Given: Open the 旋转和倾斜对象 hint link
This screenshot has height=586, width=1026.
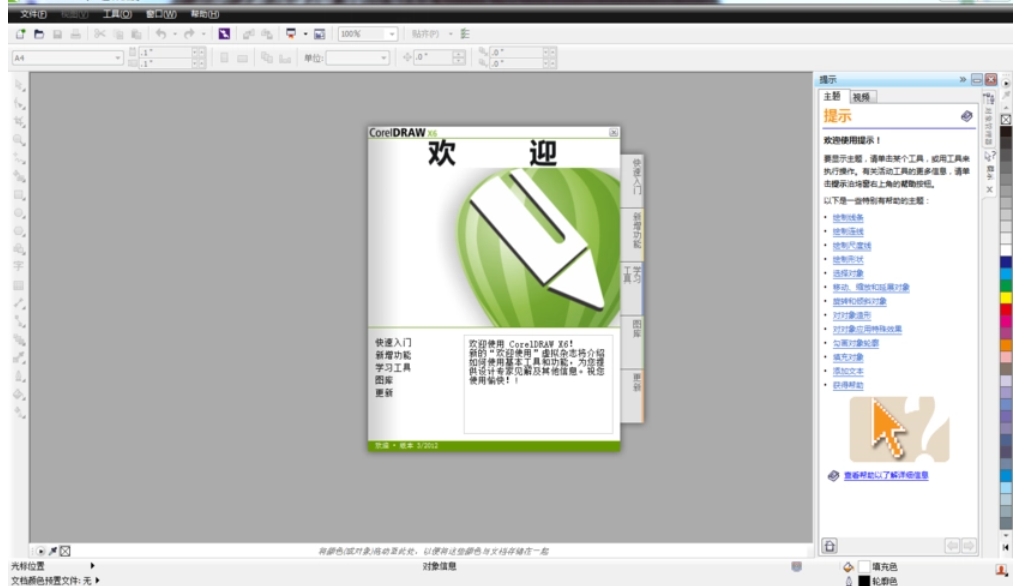Looking at the screenshot, I should [x=859, y=302].
